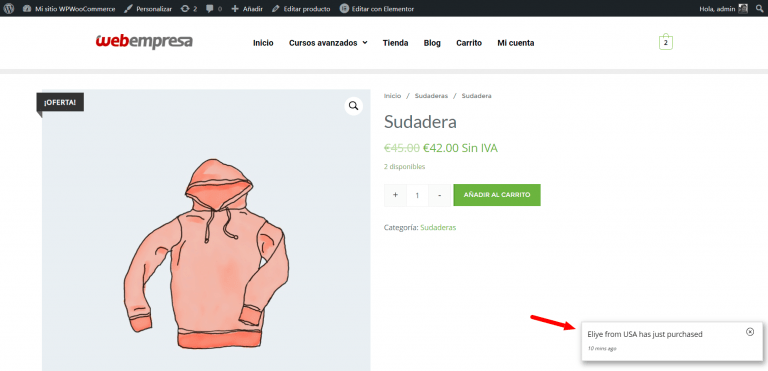Click the updates counter icon showing 2

pyautogui.click(x=189, y=9)
